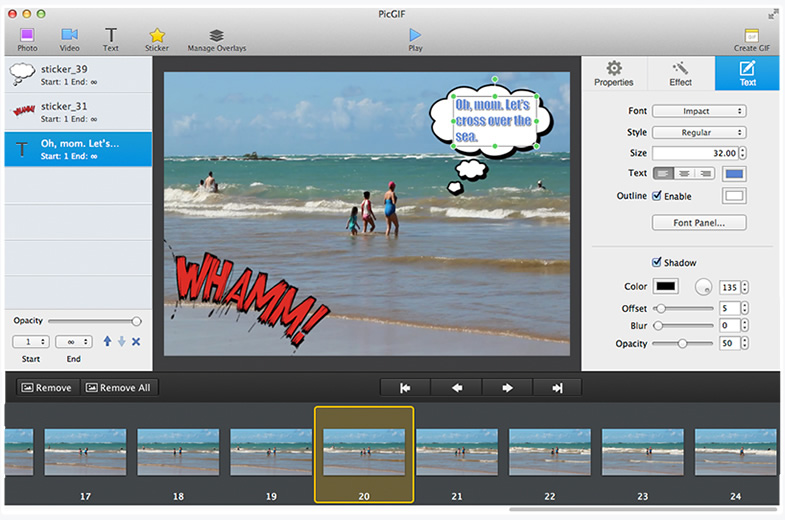This screenshot has height=520, width=785.
Task: Open the End time dropdown
Action: pyautogui.click(x=74, y=342)
